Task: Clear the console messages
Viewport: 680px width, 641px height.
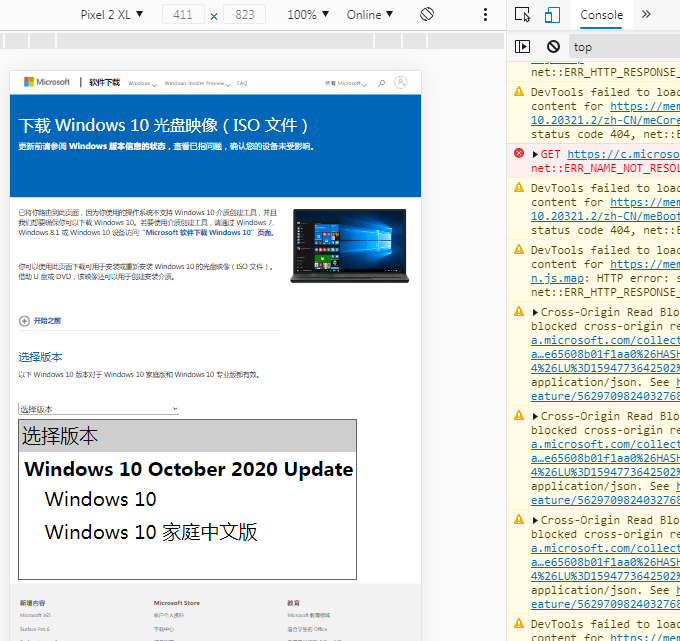Action: [x=553, y=46]
